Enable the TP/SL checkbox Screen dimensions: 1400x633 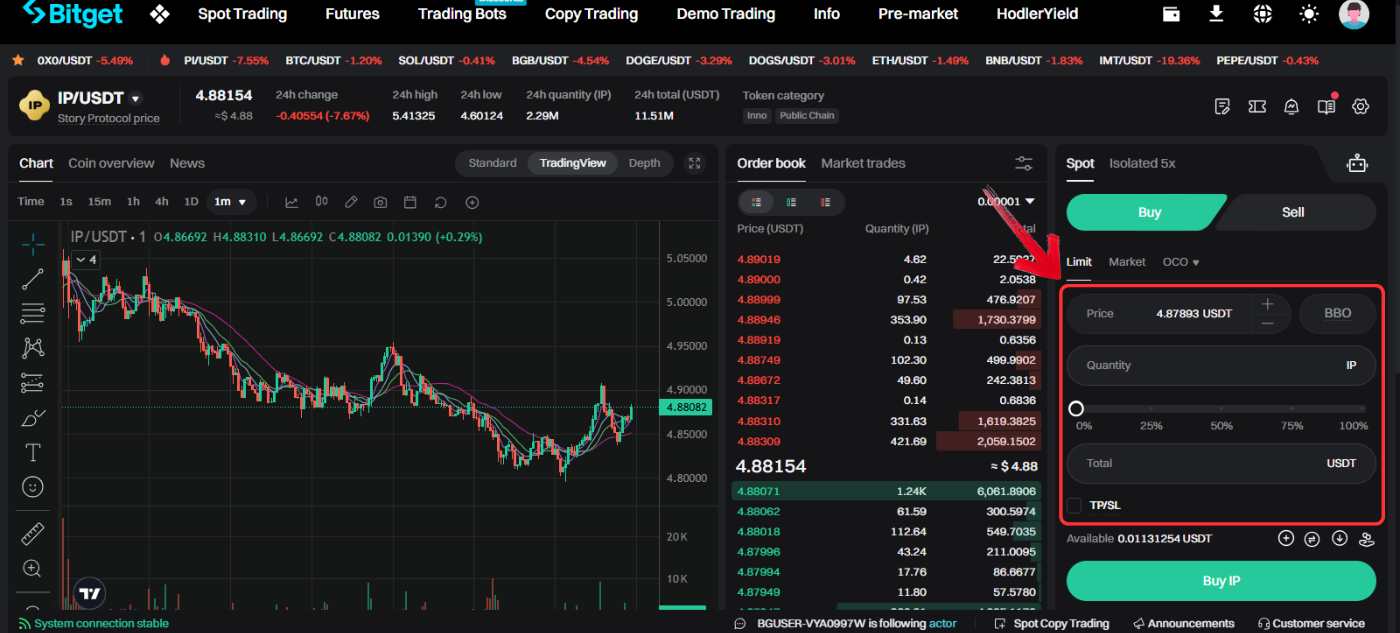tap(1074, 505)
